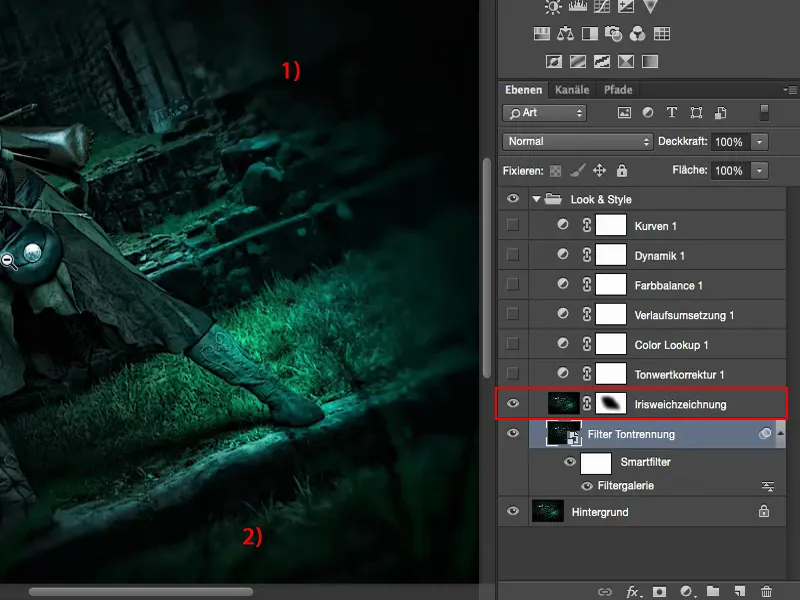Add a Color Balance scales icon
Image resolution: width=800 pixels, height=600 pixels.
coord(565,34)
